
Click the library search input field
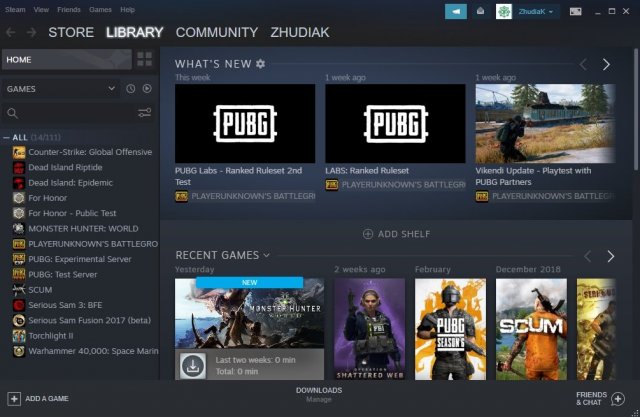click(78, 113)
